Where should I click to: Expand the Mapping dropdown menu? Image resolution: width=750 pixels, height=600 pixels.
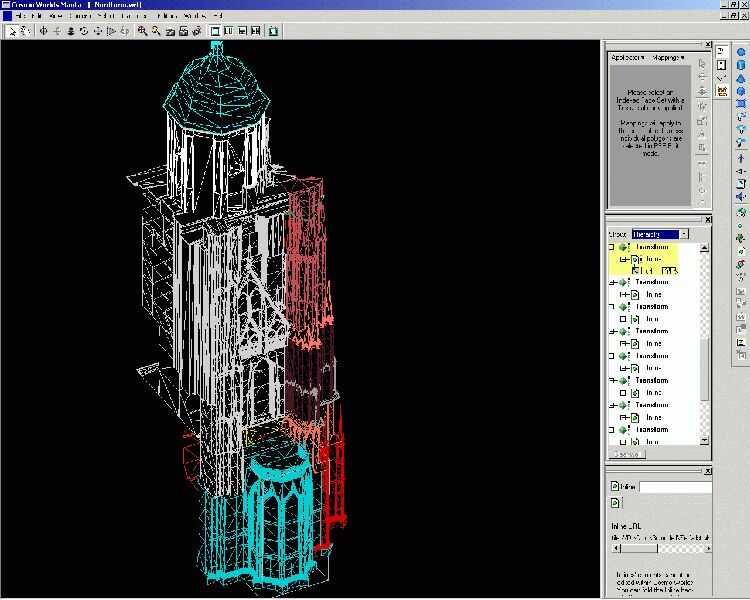667,58
